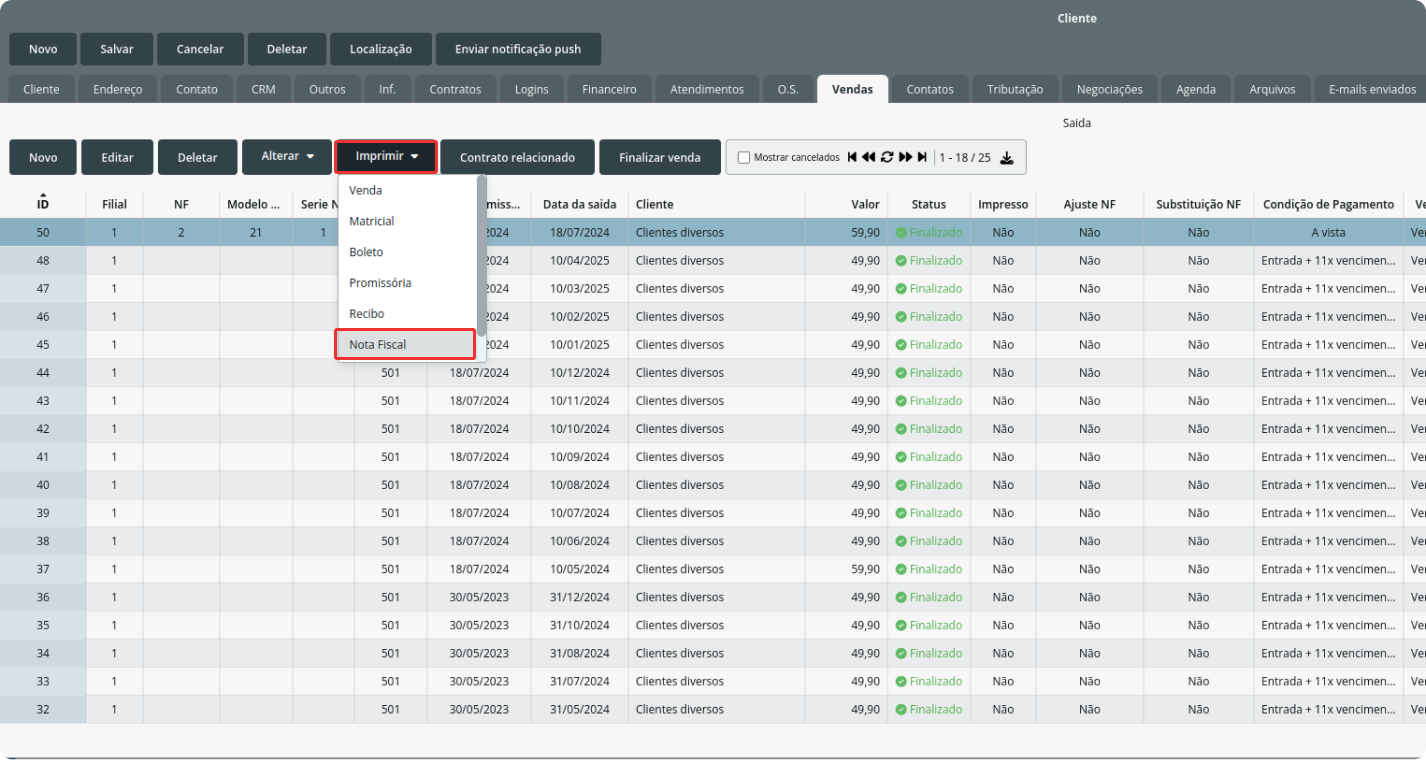Click Deletar button in sales toolbar
The width and height of the screenshot is (1426, 760).
[x=198, y=157]
